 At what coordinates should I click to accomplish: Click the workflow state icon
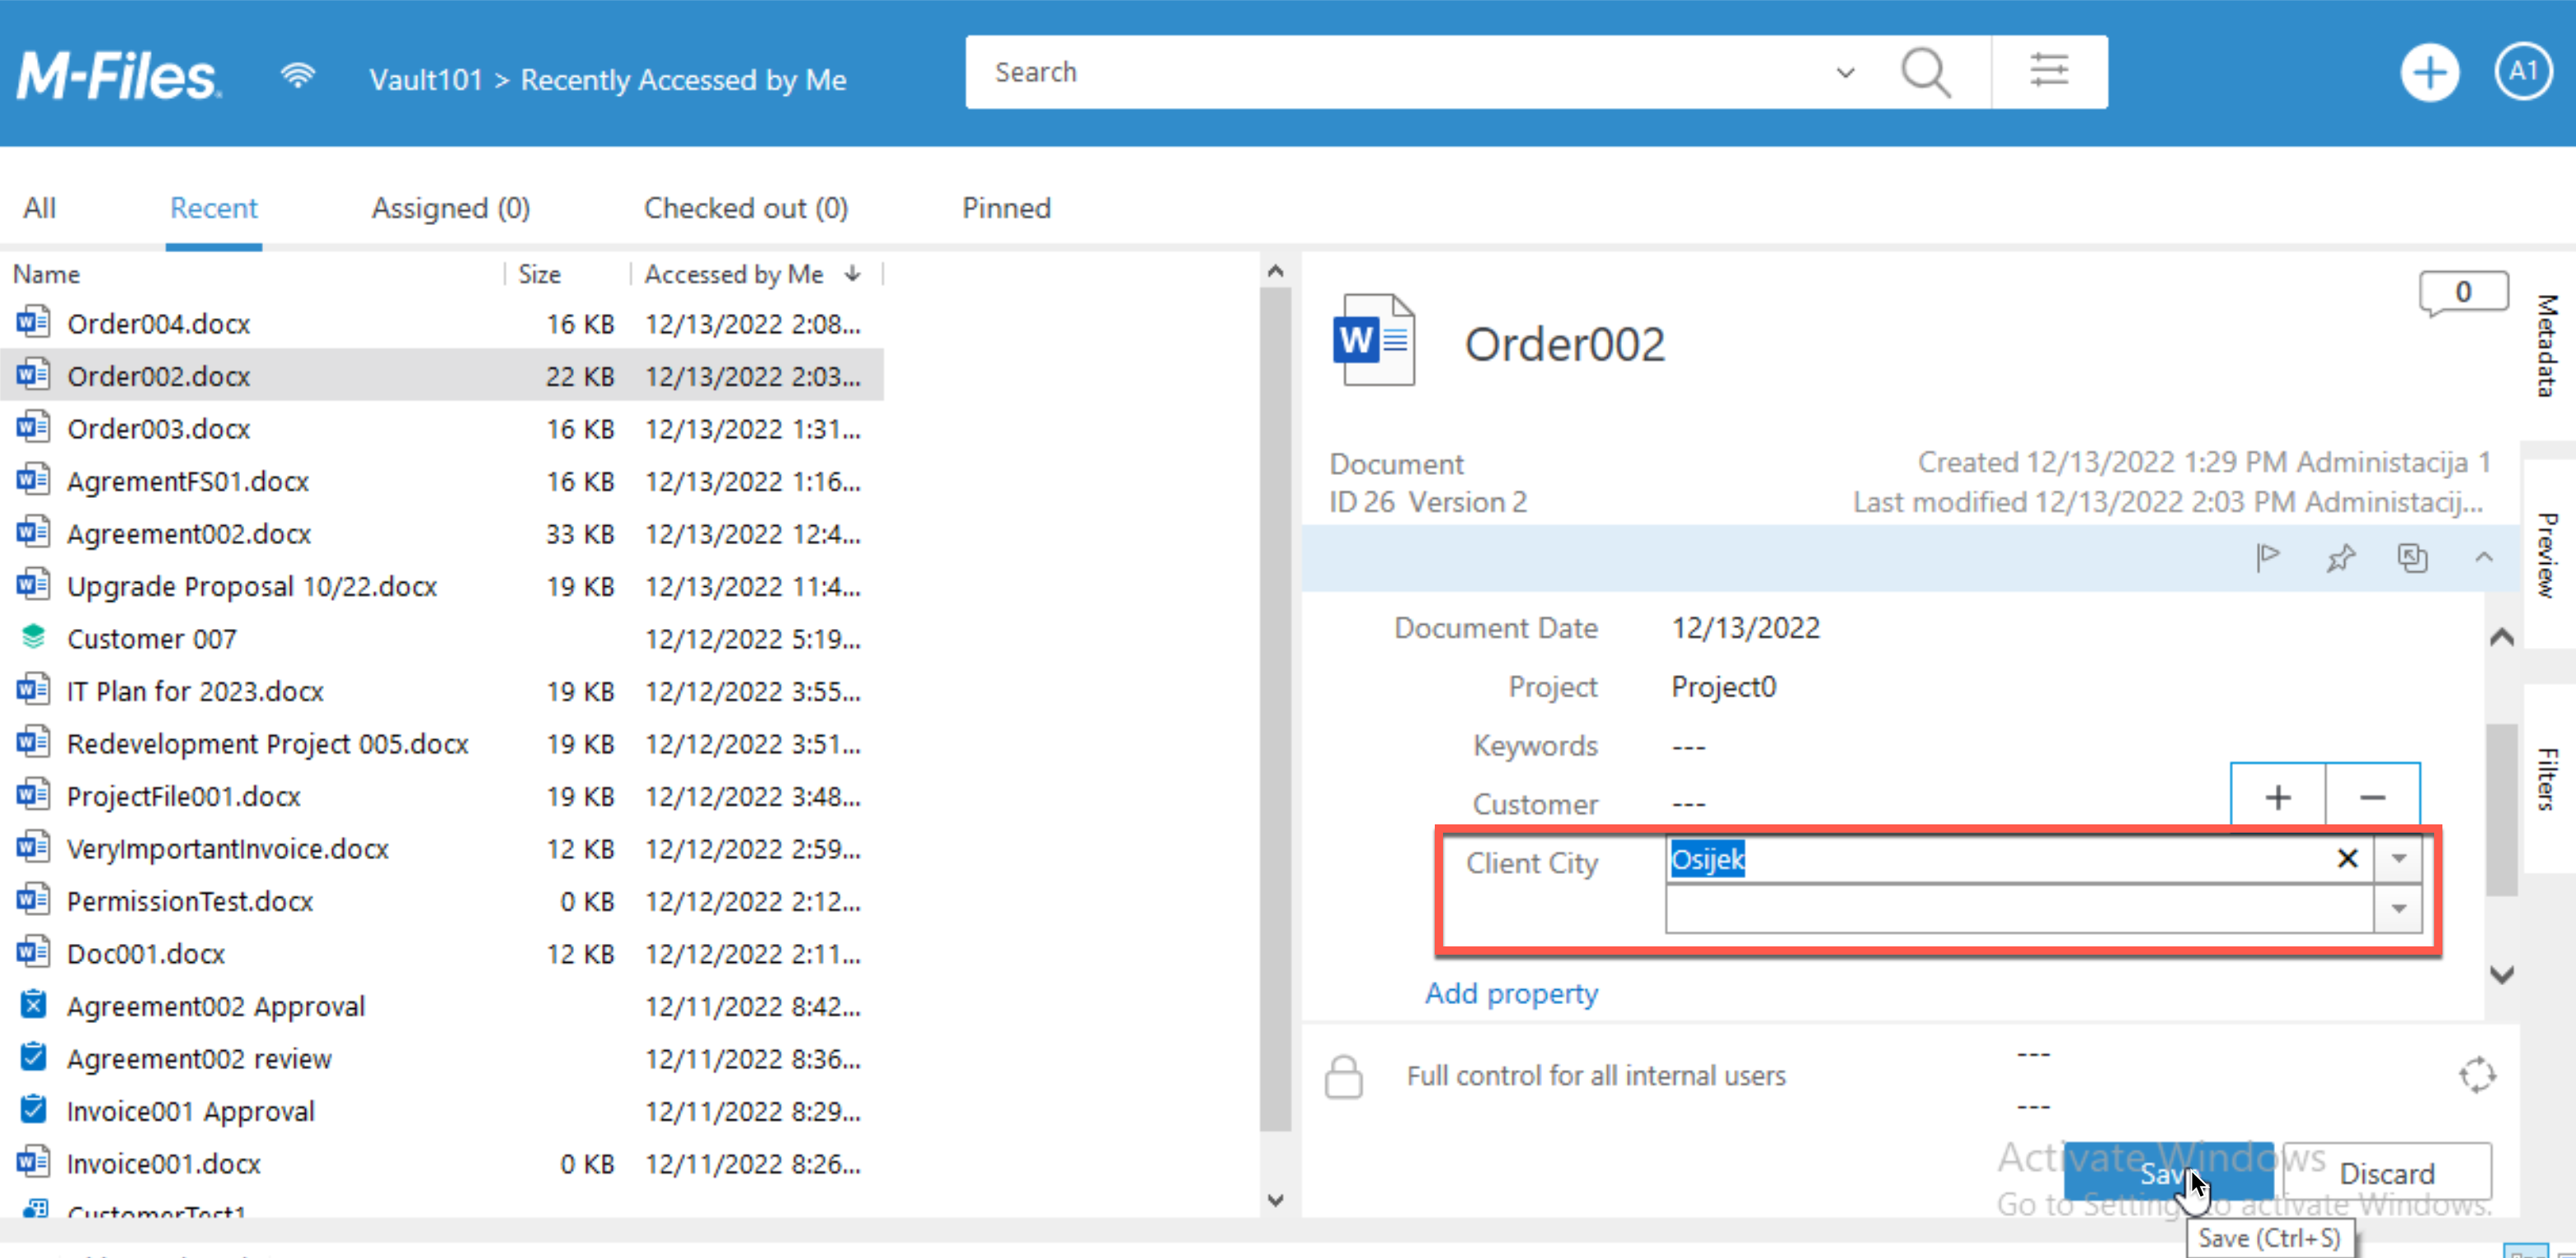coord(2477,1075)
